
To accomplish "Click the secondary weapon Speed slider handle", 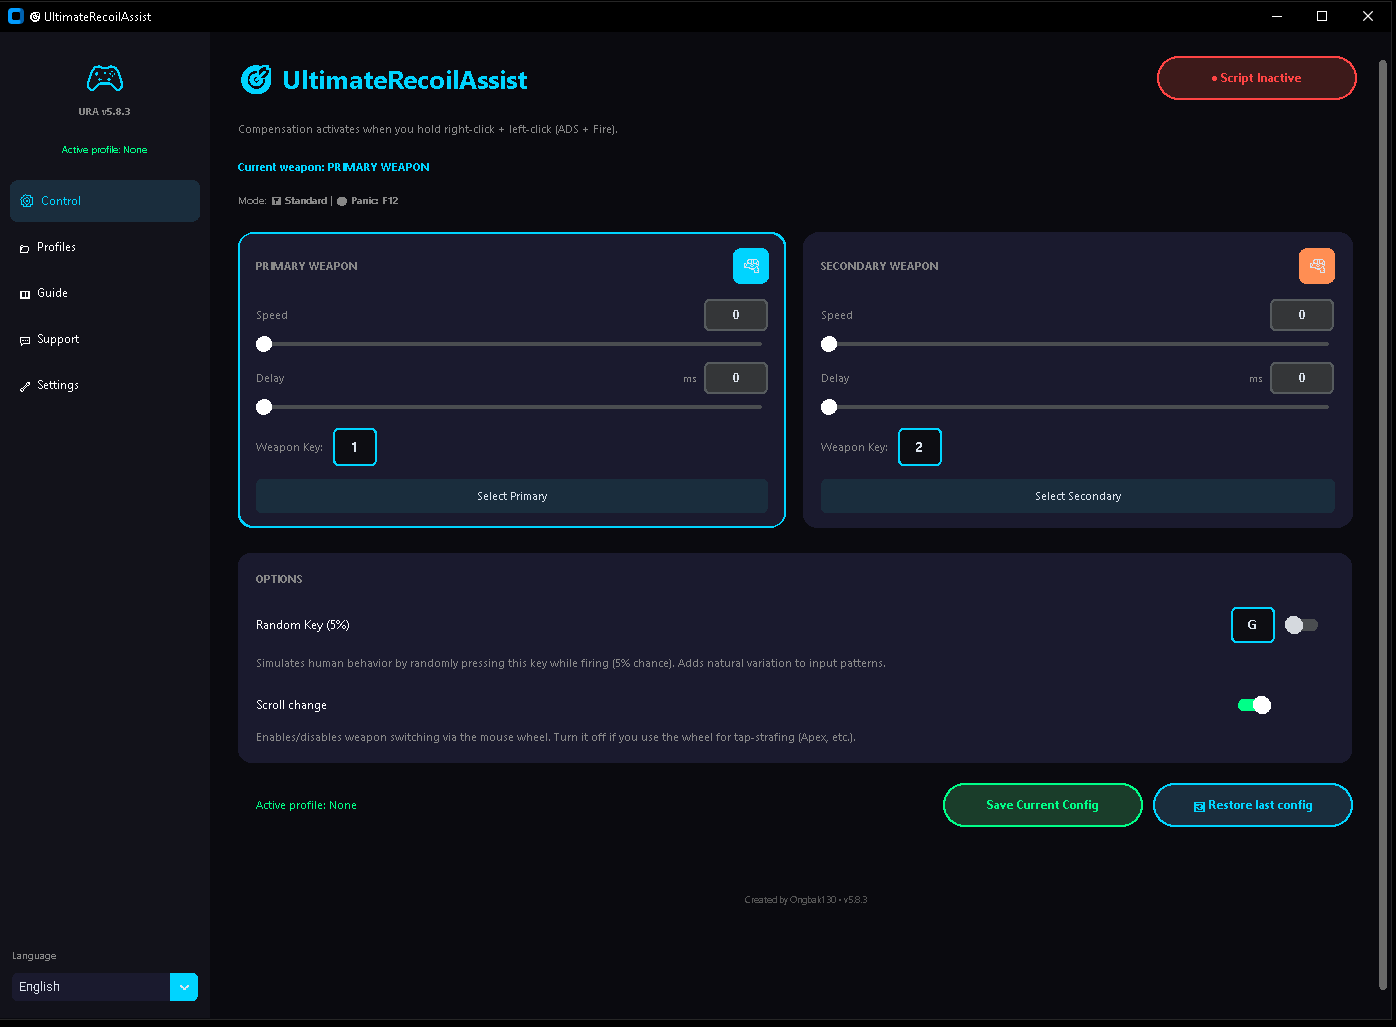I will 829,344.
